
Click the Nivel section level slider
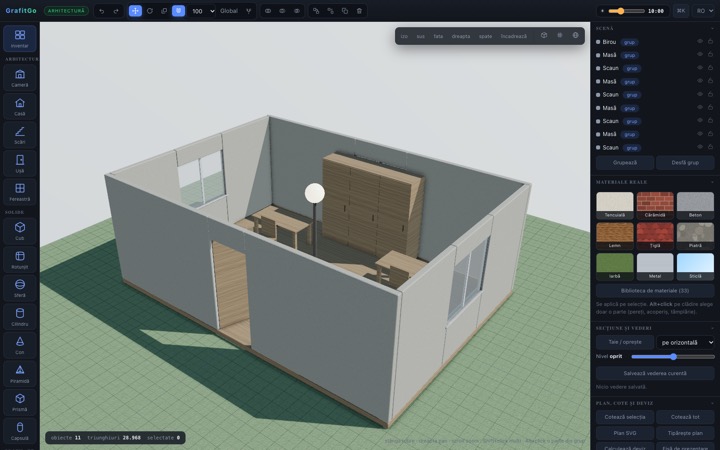point(673,356)
